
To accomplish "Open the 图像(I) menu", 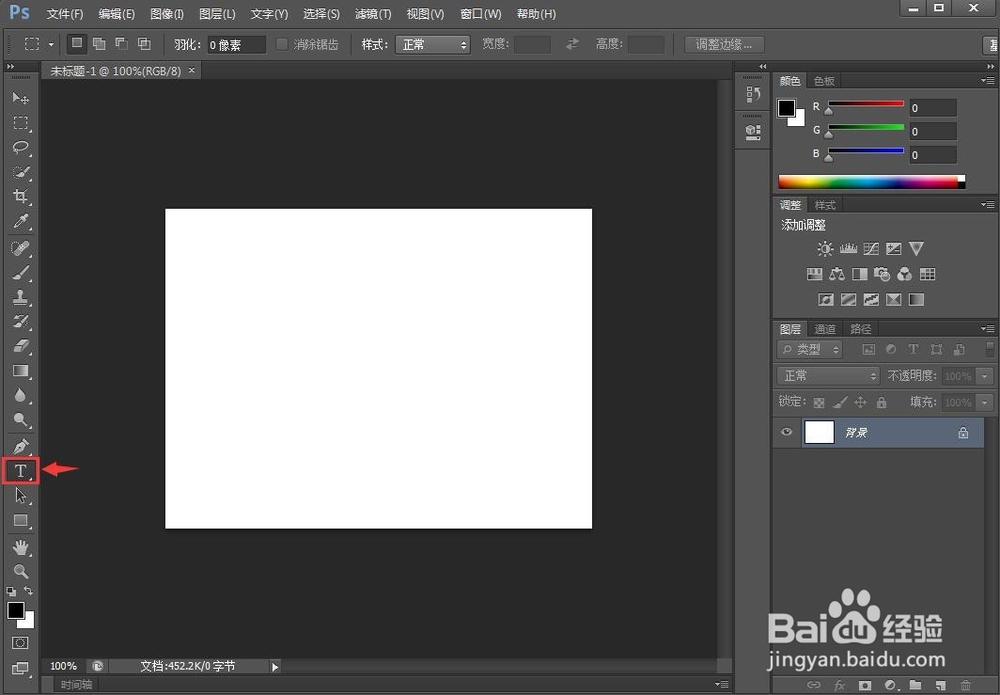I will [167, 13].
